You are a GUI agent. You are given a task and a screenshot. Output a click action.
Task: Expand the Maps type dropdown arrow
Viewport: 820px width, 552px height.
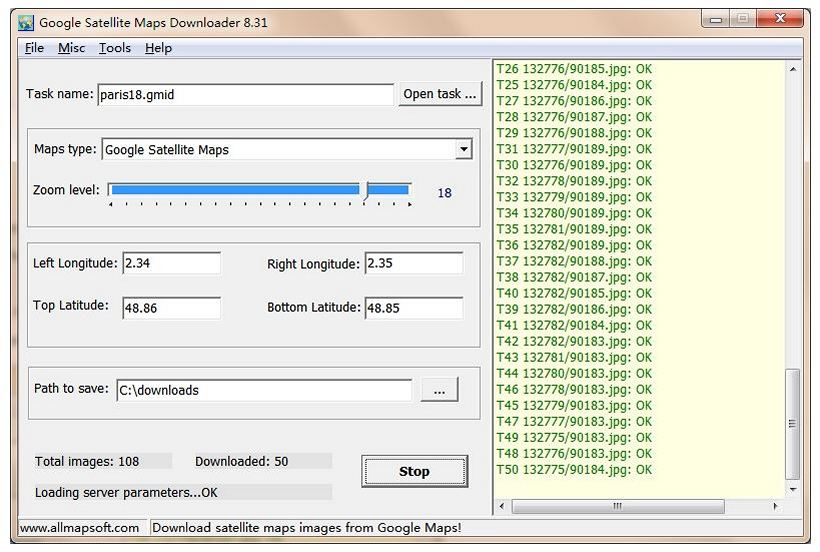pyautogui.click(x=463, y=150)
